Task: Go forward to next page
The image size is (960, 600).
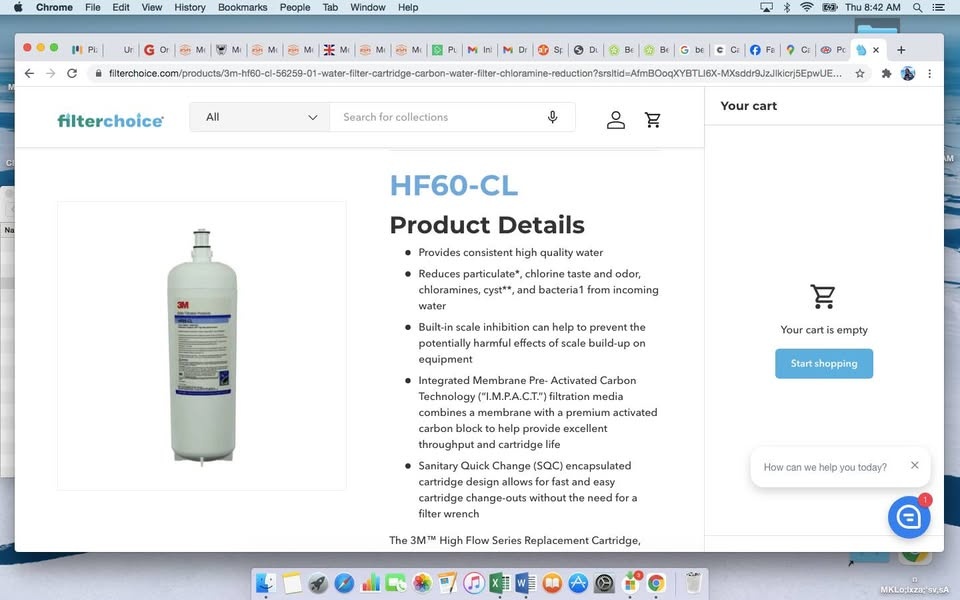Action: (x=50, y=73)
